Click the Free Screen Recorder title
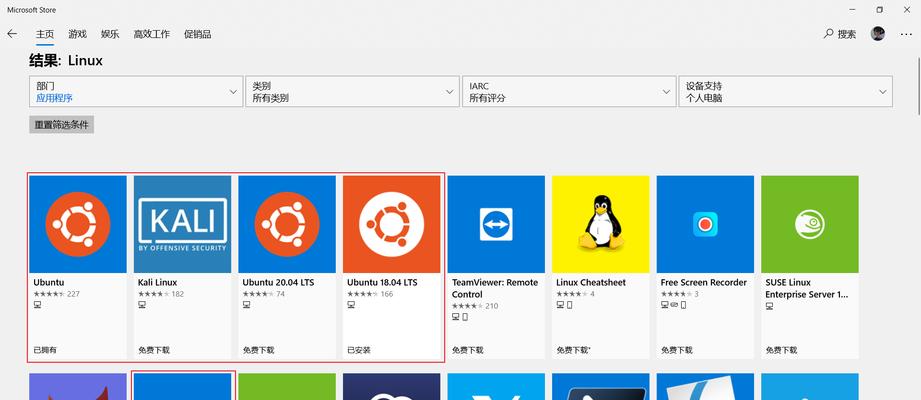The height and width of the screenshot is (400, 921). (704, 283)
